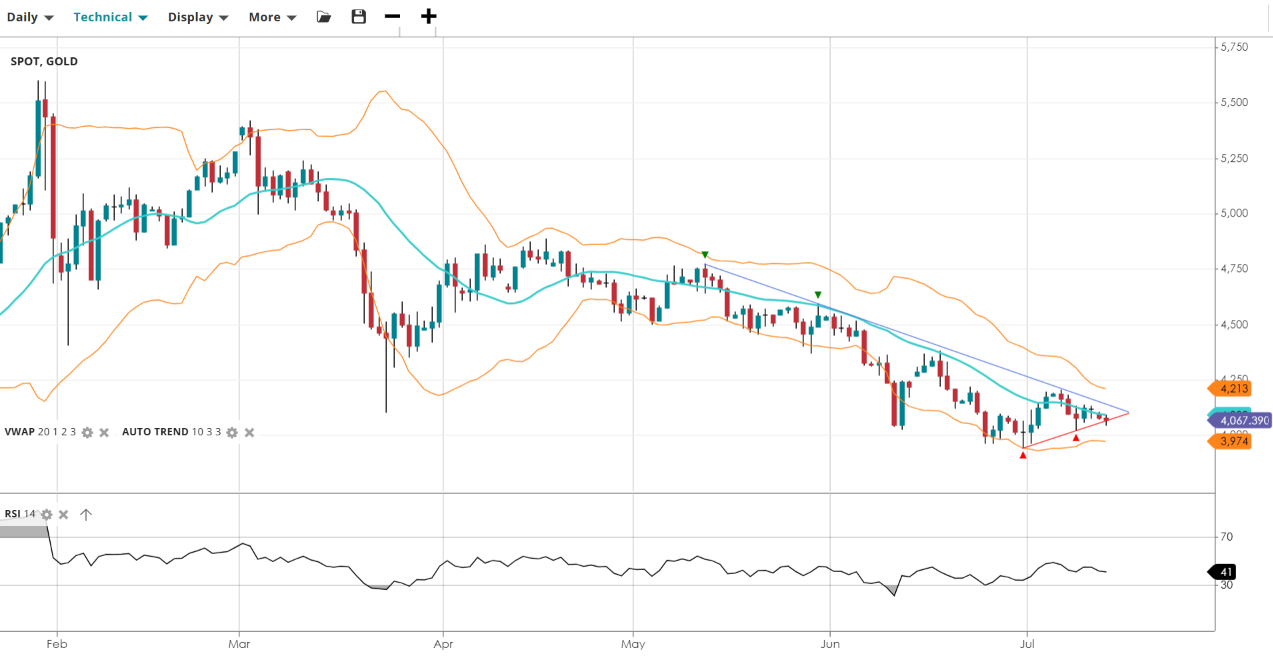Remove the RSI indicator panel
The image size is (1273, 658).
click(63, 514)
